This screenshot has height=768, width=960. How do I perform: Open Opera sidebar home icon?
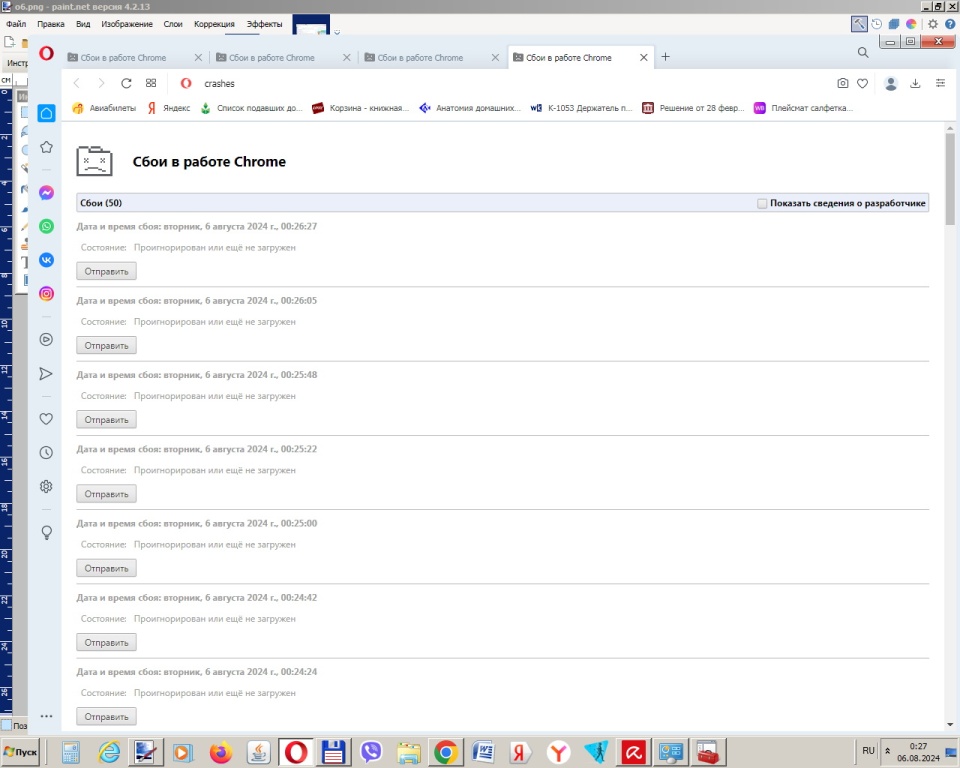point(47,113)
